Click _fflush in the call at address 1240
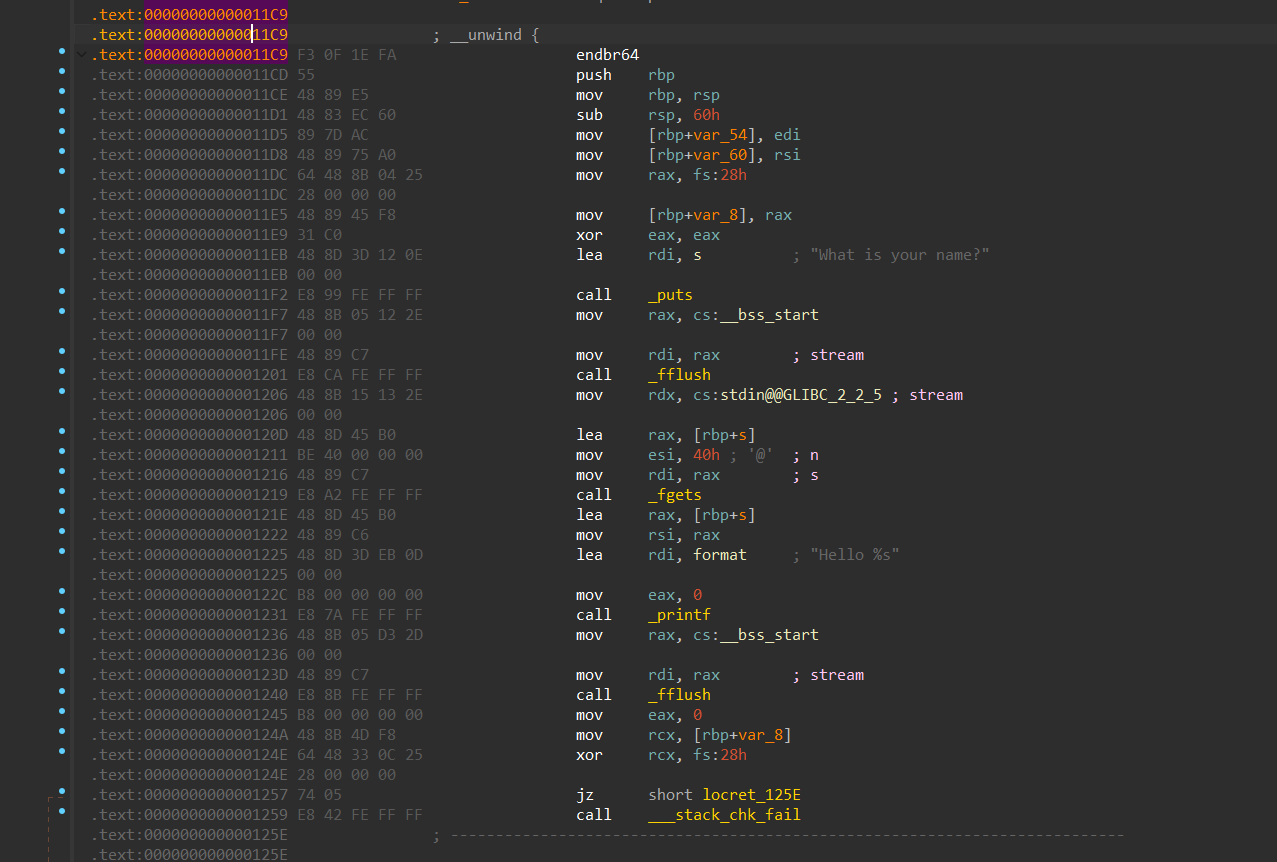 point(679,695)
